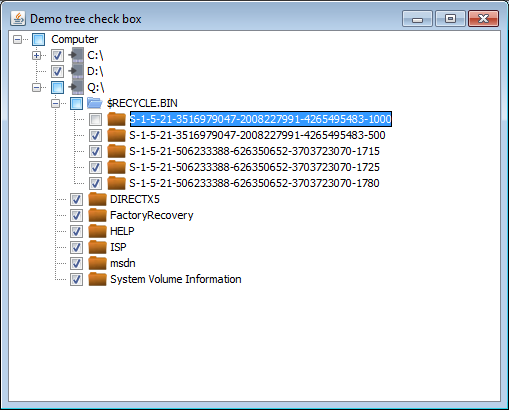
Task: Uncheck the HELP checkbox
Action: point(76,231)
